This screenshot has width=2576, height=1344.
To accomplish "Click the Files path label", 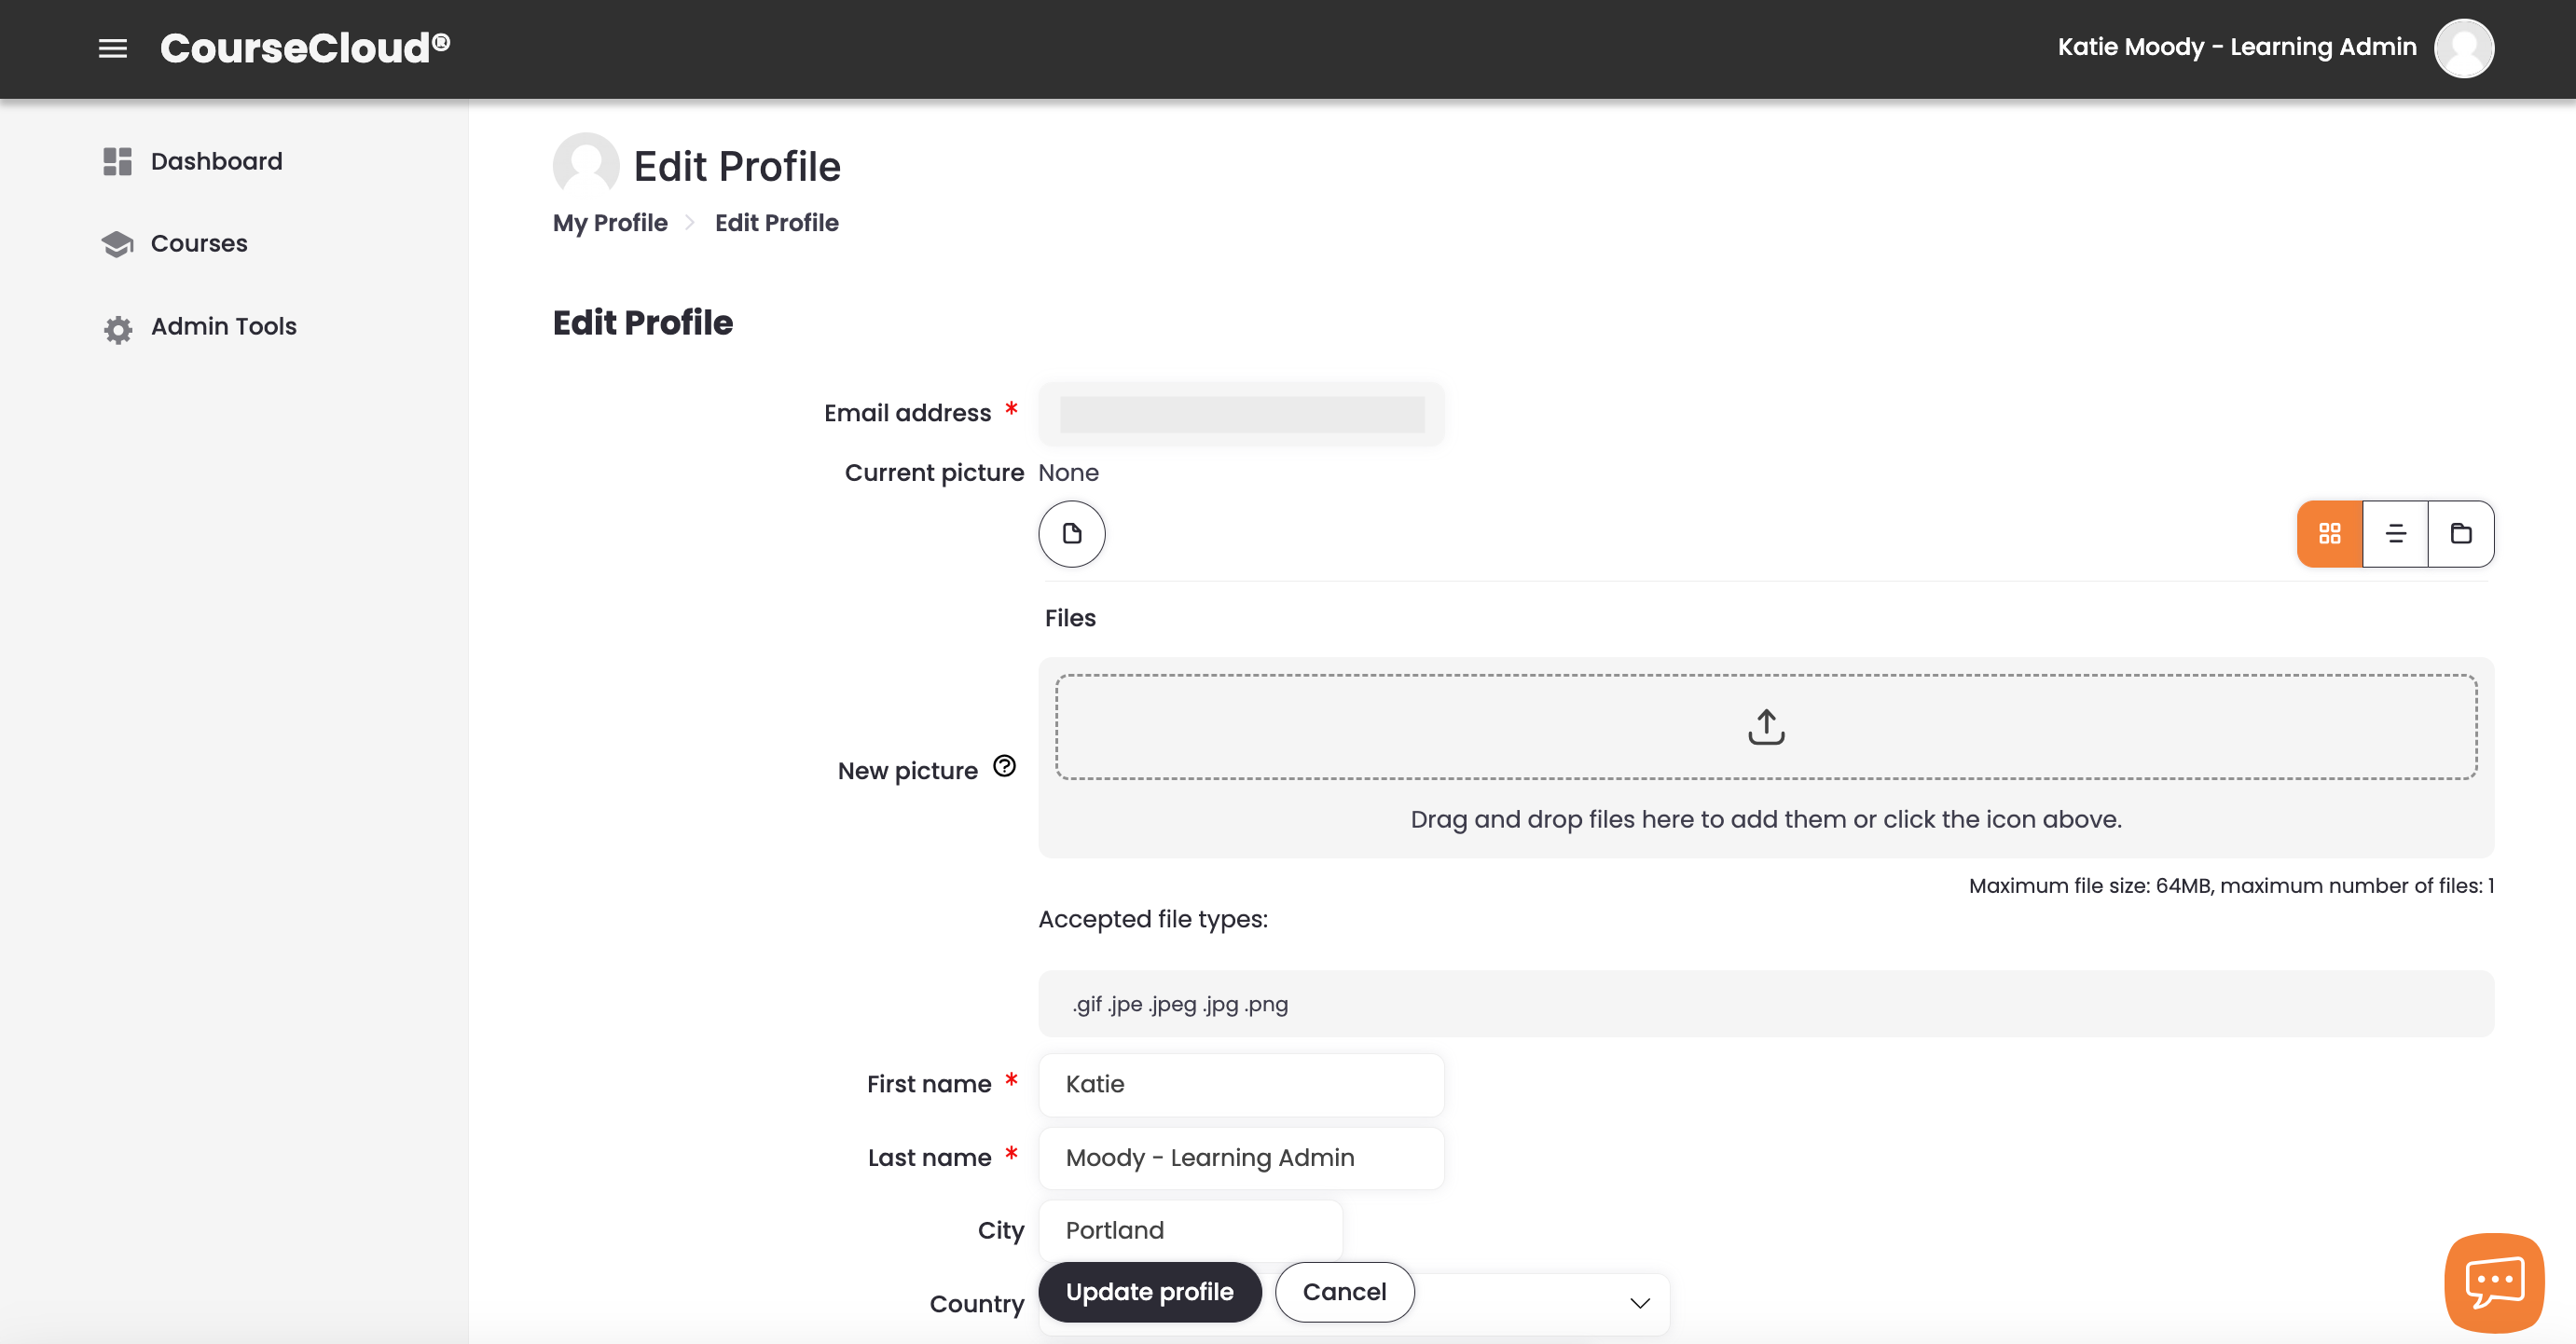I will [1070, 618].
